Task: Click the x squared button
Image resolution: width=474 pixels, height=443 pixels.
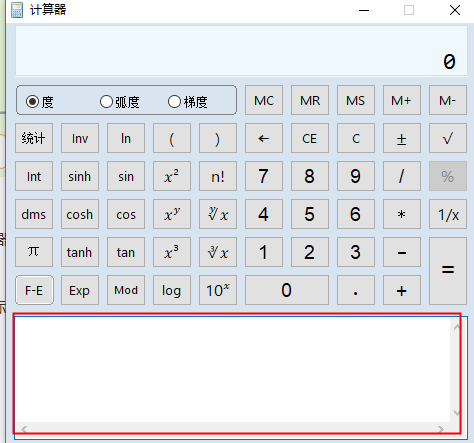Action: (172, 176)
